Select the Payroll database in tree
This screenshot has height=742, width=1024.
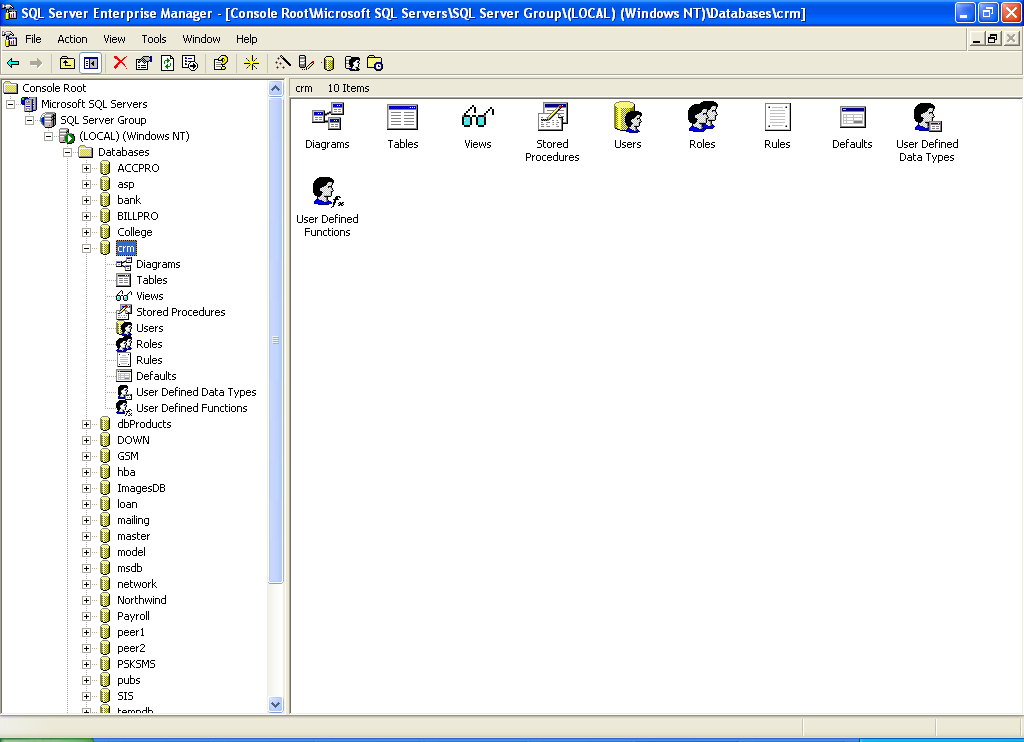[x=133, y=616]
